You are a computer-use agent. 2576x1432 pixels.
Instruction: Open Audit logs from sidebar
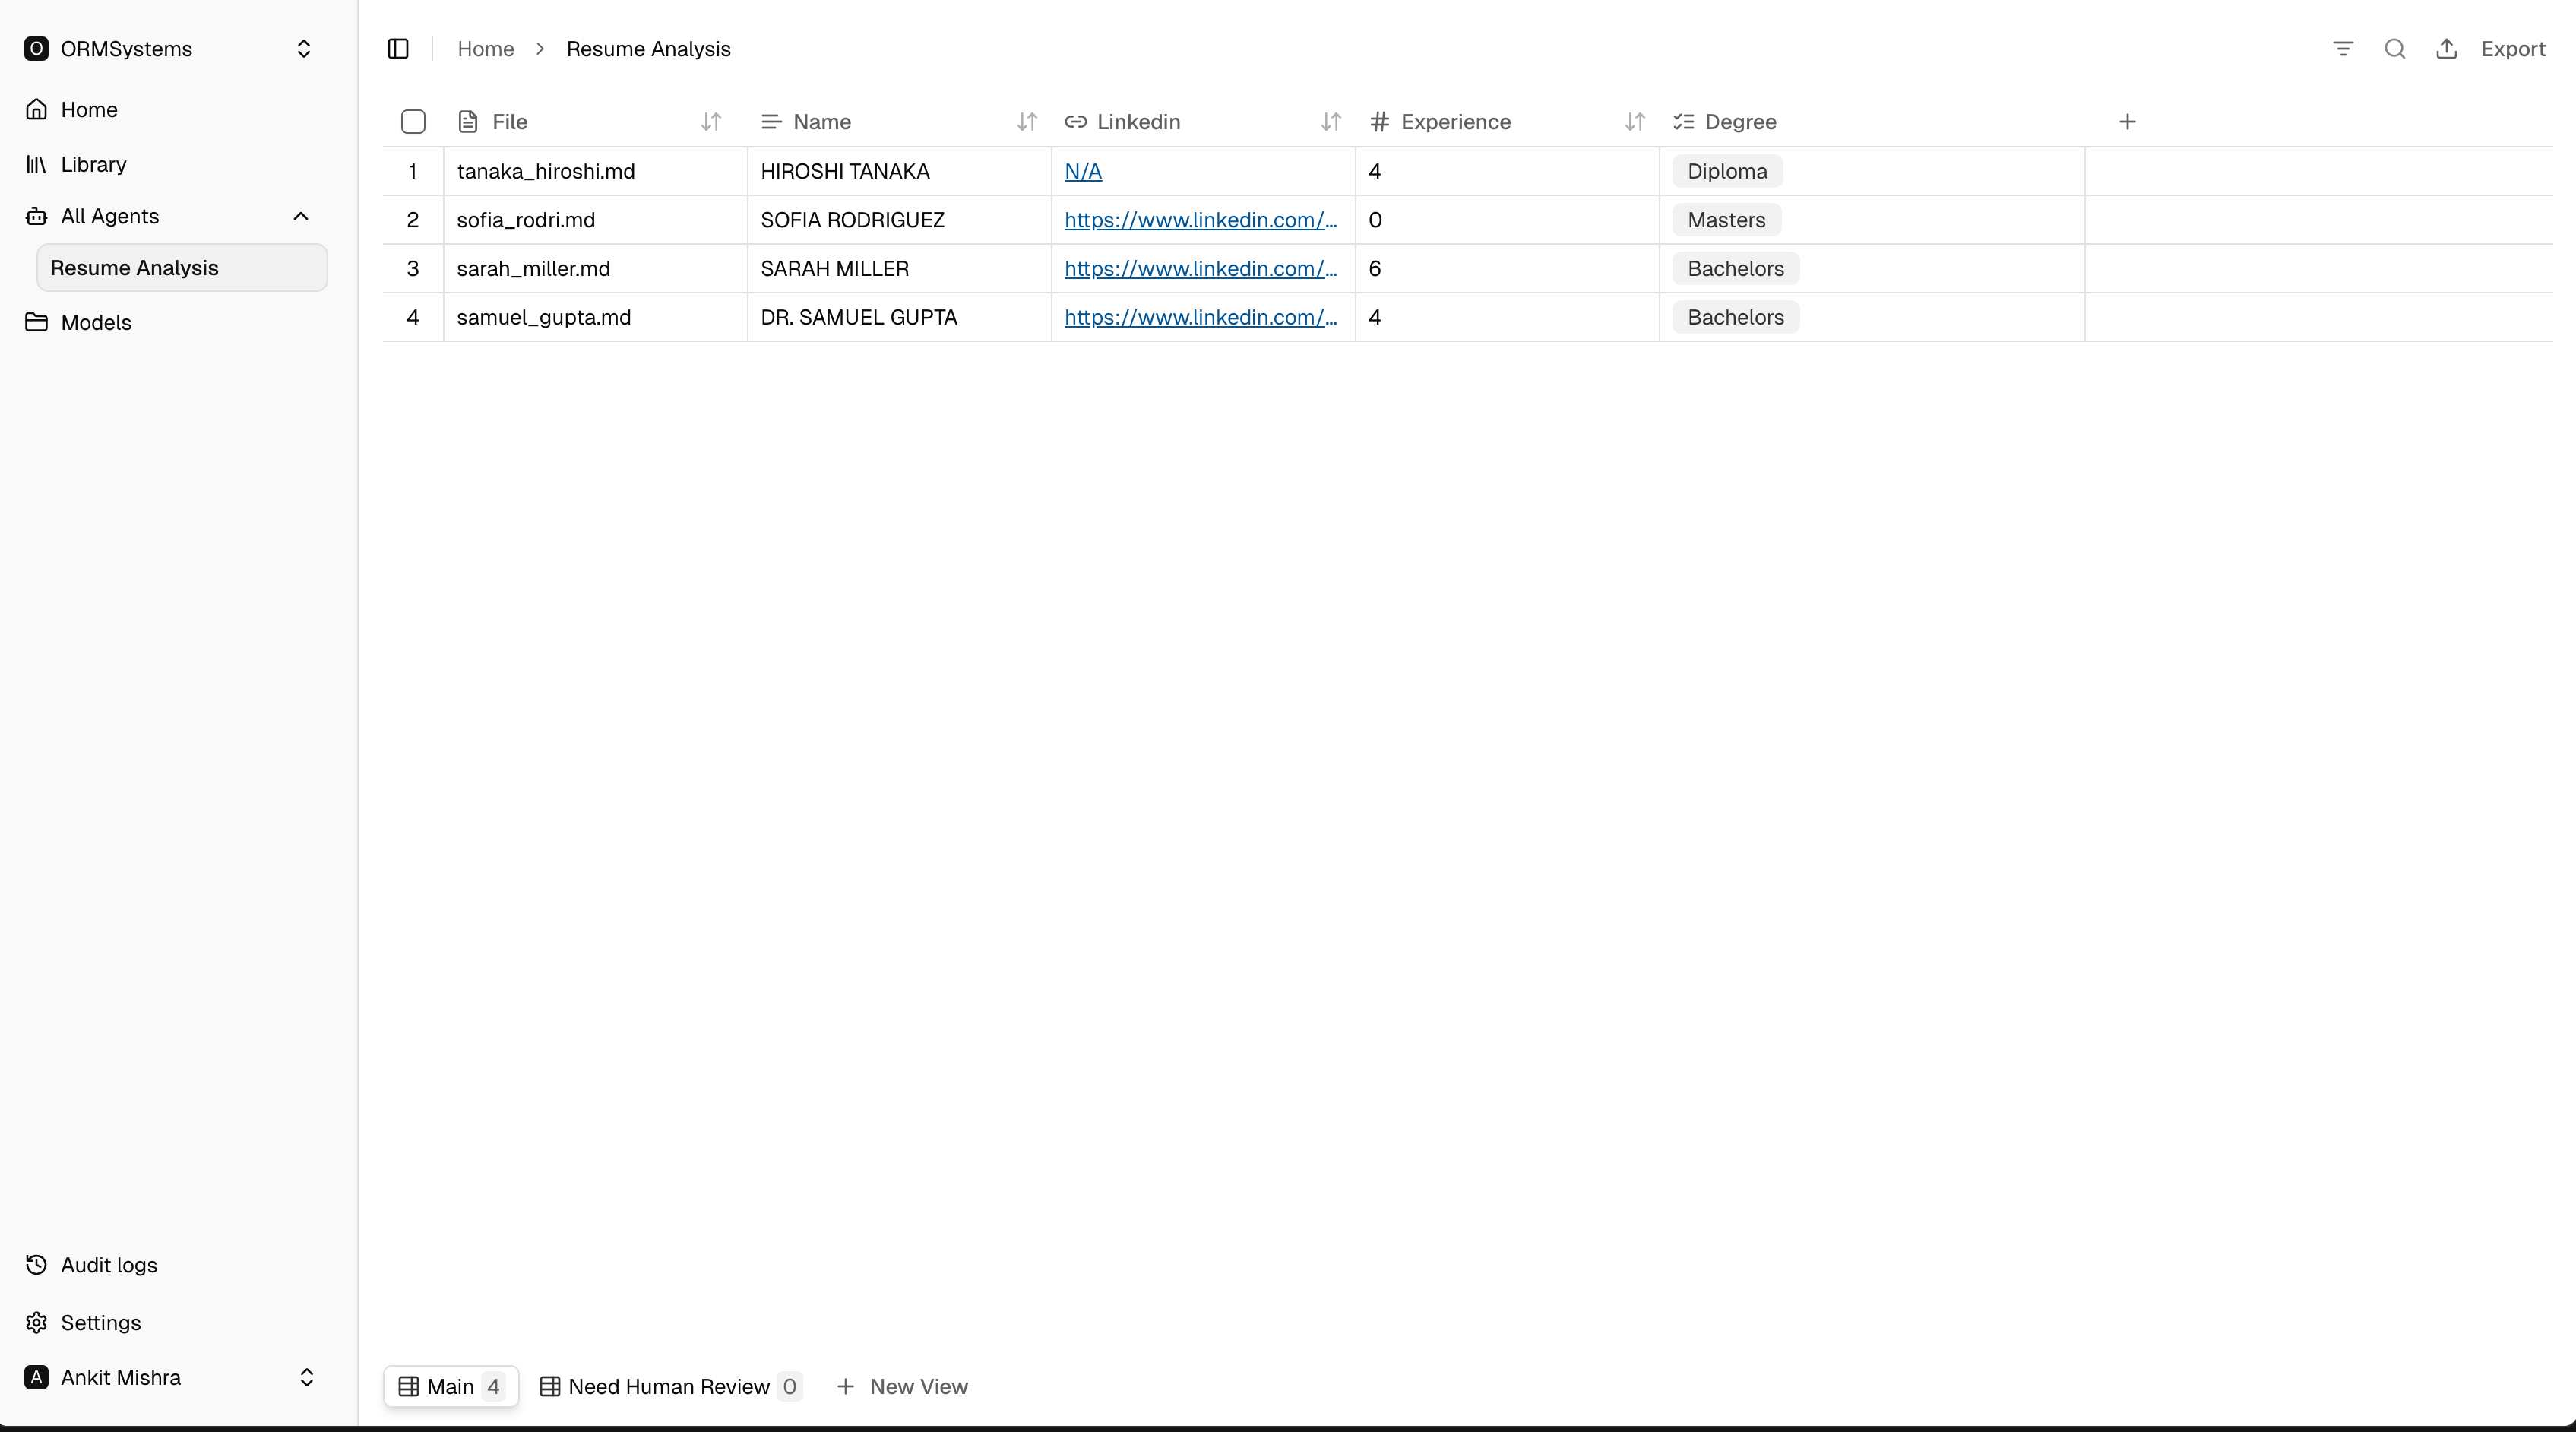click(108, 1265)
